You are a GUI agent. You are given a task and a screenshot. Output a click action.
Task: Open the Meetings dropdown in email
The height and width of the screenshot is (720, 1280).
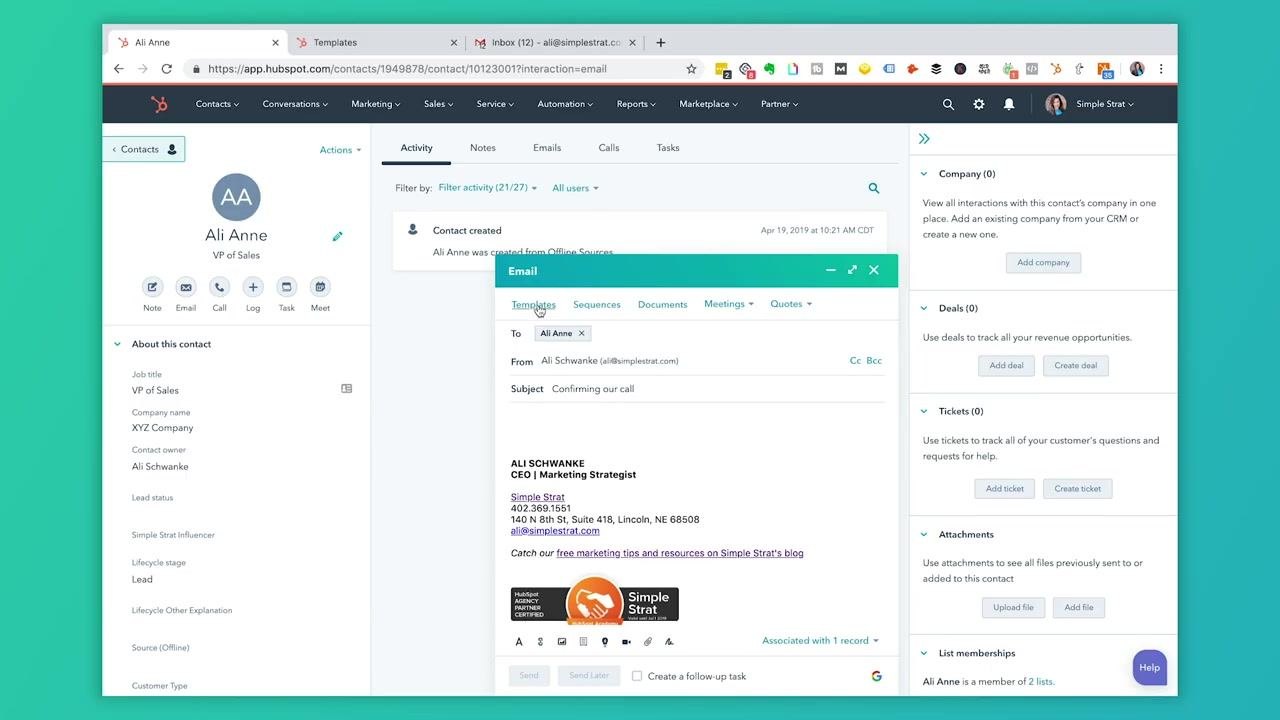pos(729,304)
